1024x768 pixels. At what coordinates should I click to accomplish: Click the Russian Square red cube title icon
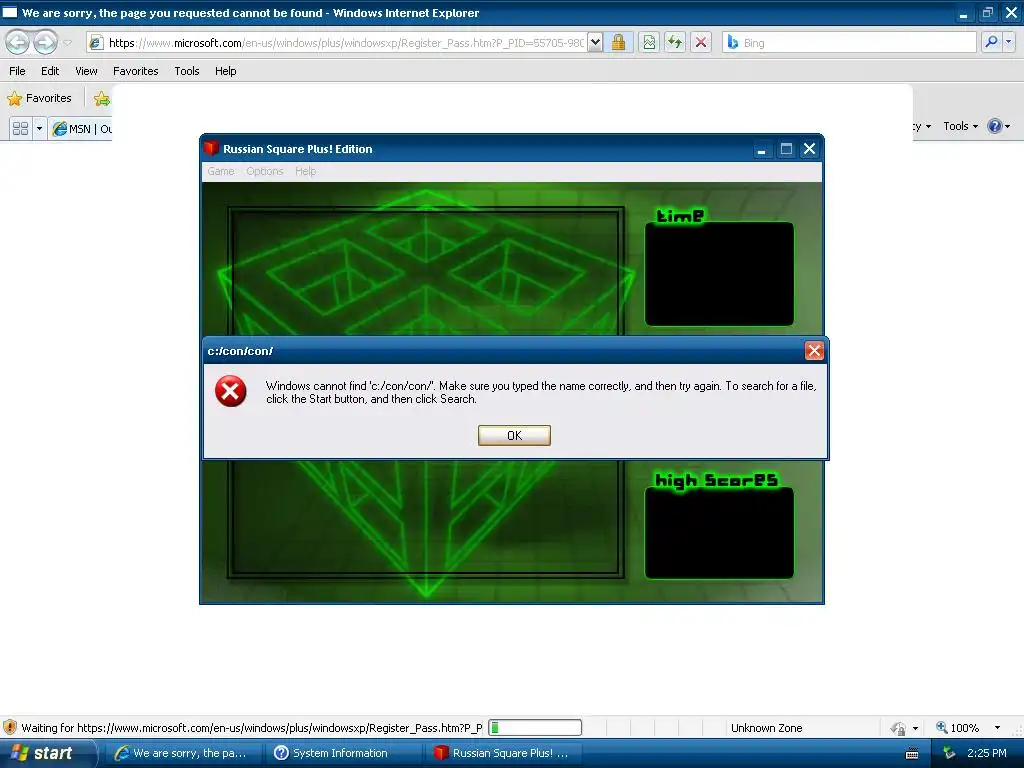pos(211,148)
